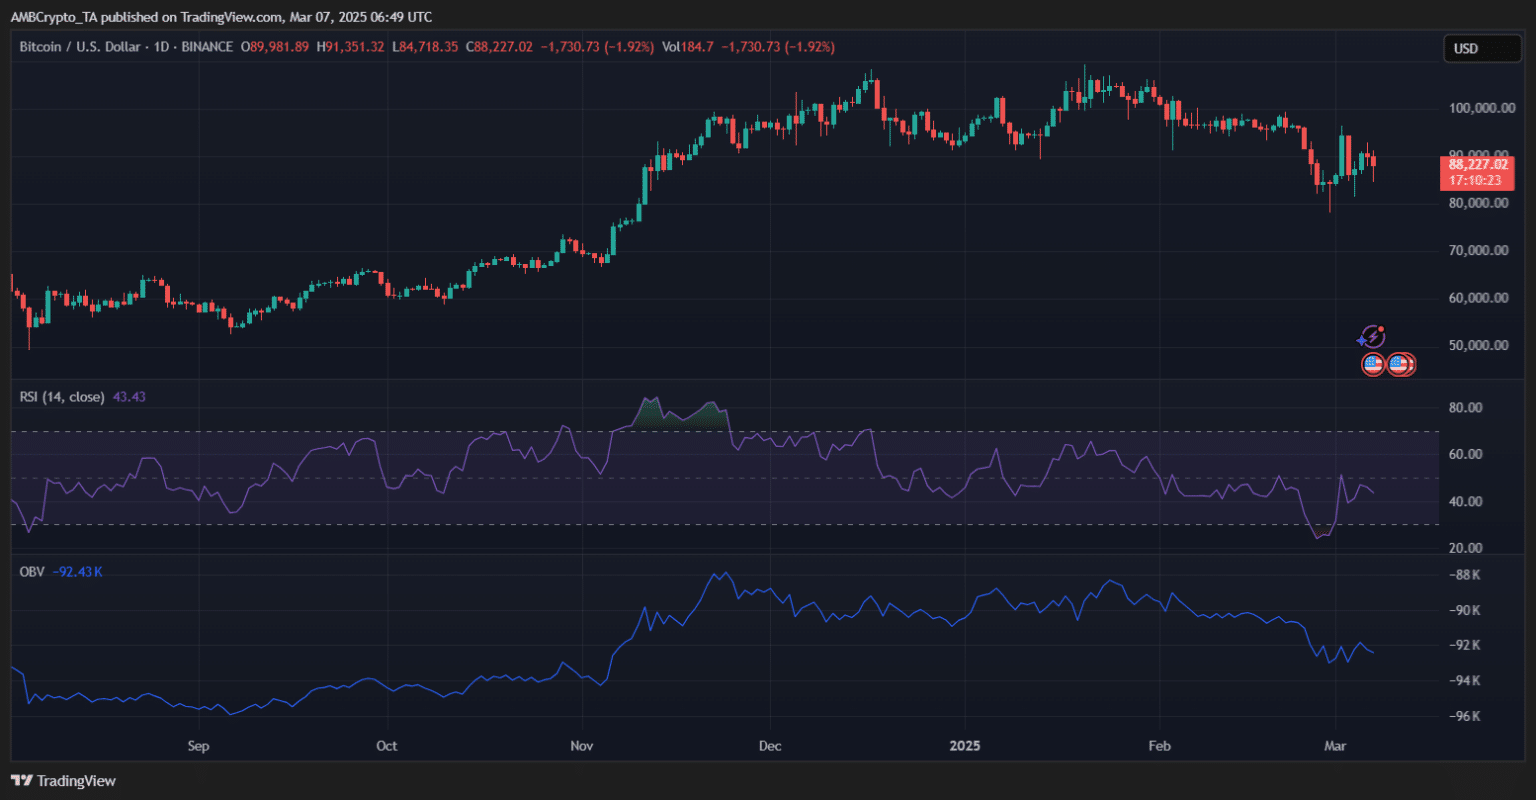Click the 80,000.00 price axis label

point(1478,203)
